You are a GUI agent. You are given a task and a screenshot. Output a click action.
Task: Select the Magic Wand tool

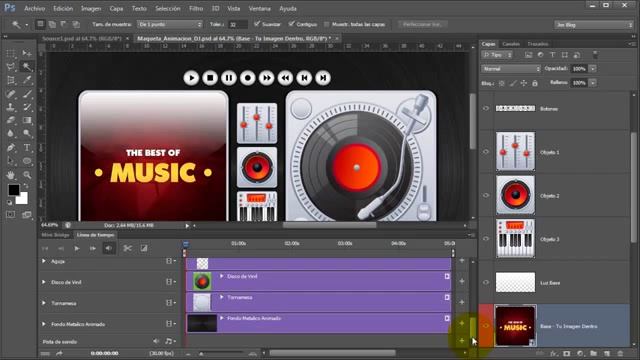click(x=27, y=67)
